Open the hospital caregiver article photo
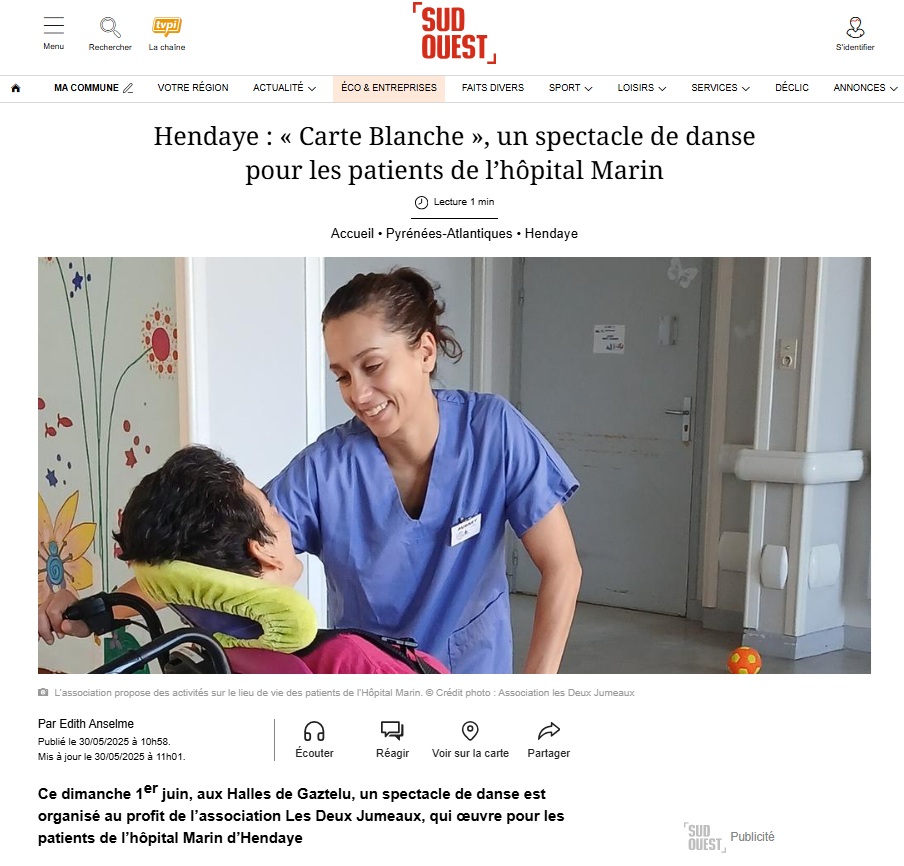This screenshot has height=866, width=904. pos(454,465)
